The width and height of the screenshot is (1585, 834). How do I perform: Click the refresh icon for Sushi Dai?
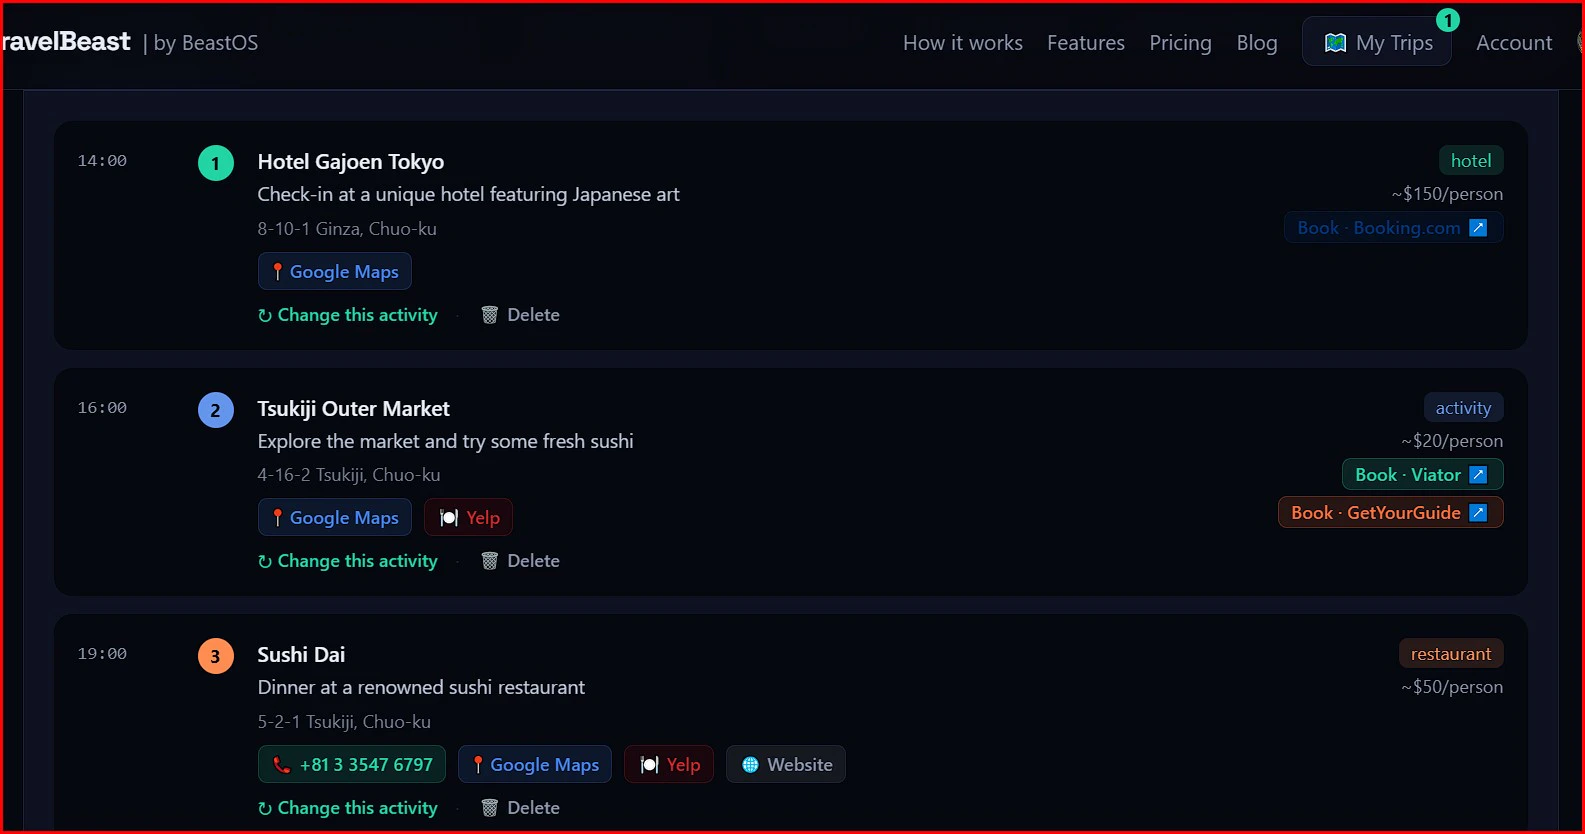(x=265, y=809)
